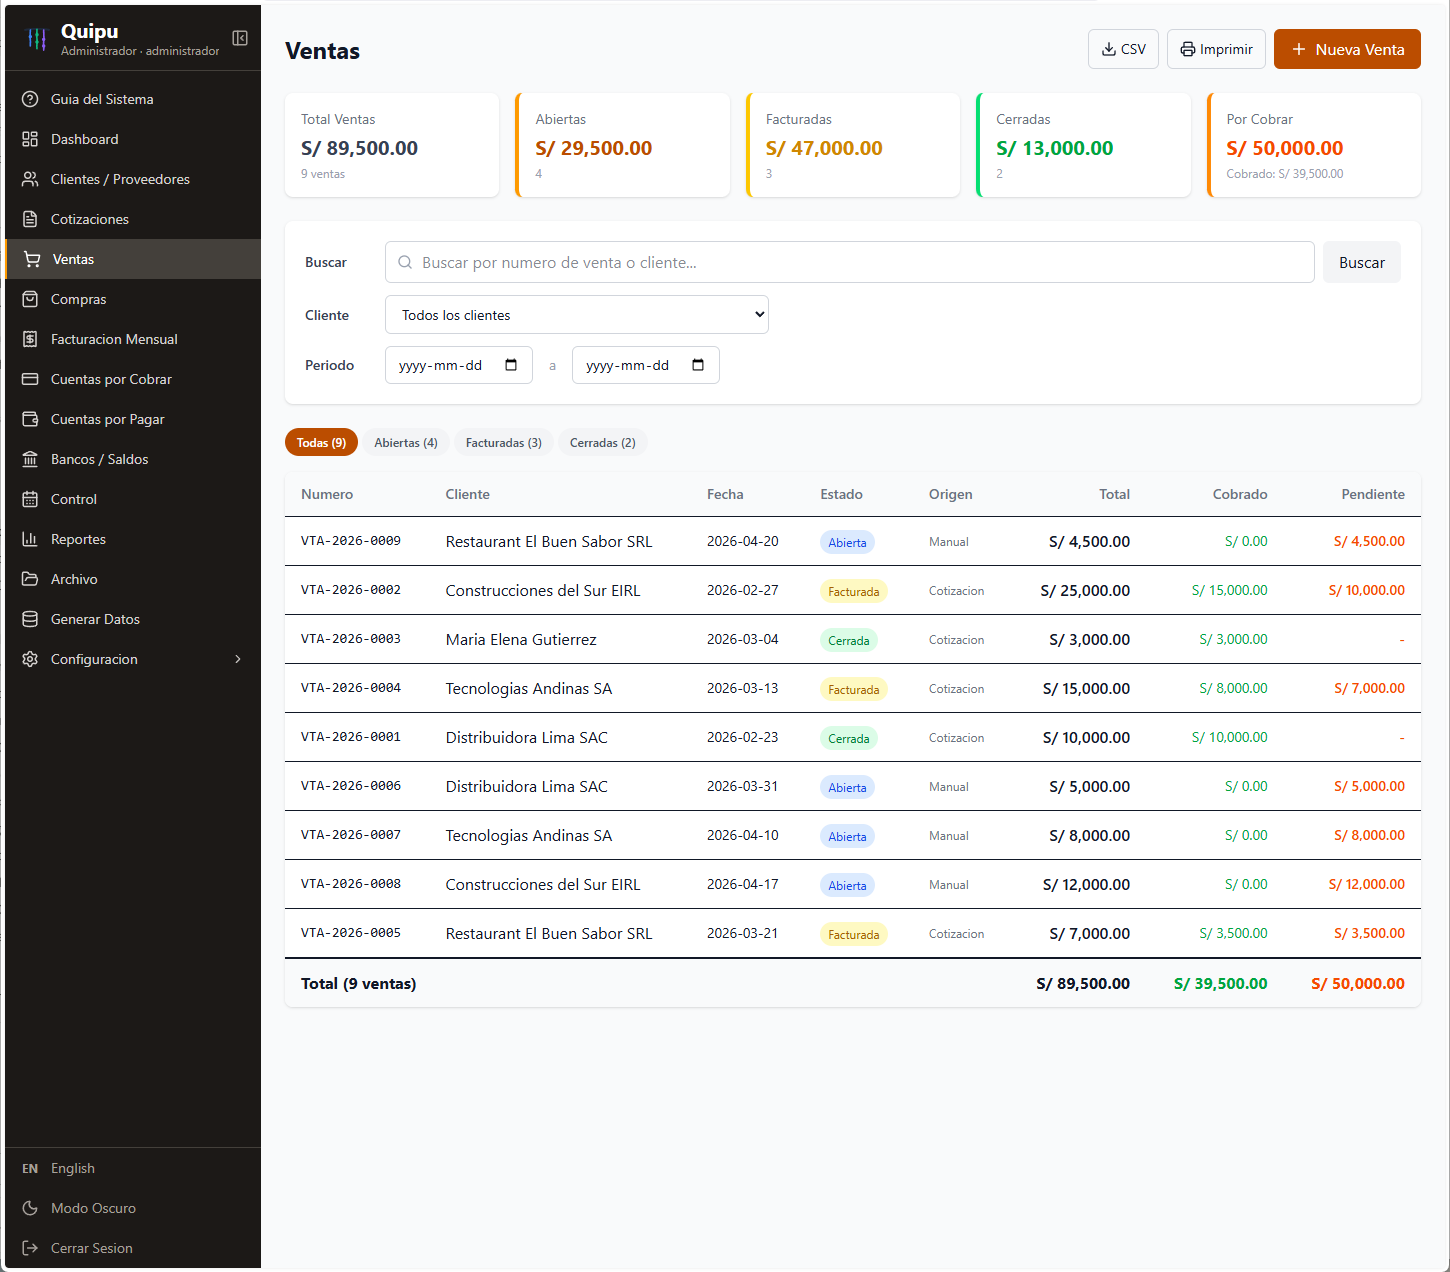Viewport: 1450px width, 1272px height.
Task: Click the Generar Datos database icon
Action: point(30,619)
